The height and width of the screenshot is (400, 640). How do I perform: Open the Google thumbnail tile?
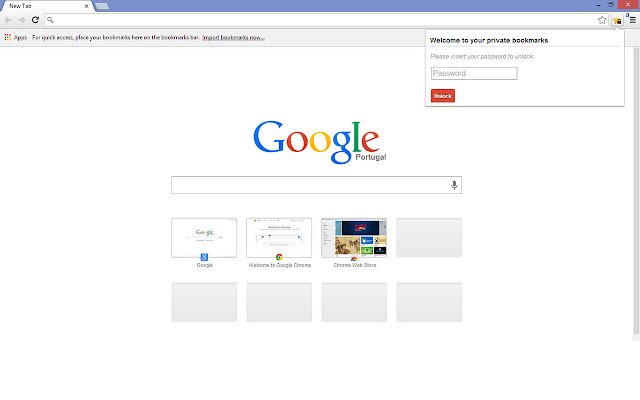[x=204, y=238]
